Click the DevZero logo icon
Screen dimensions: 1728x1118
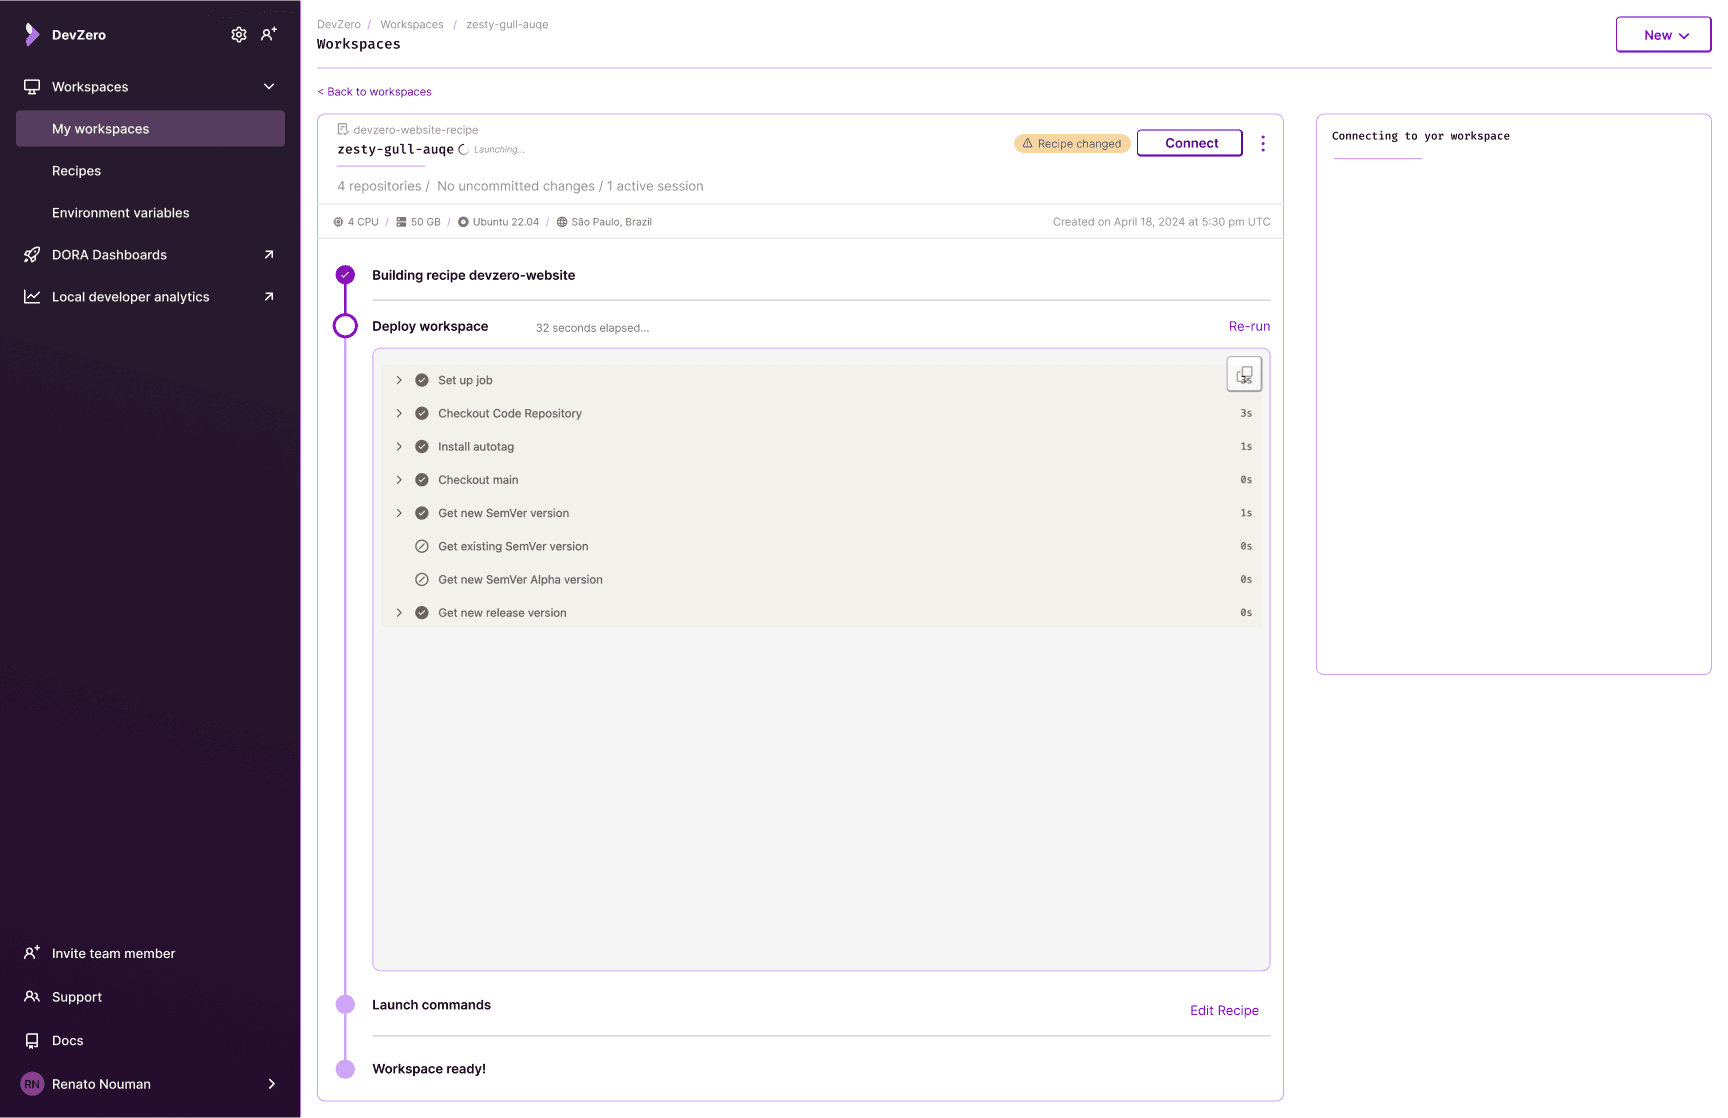coord(32,35)
